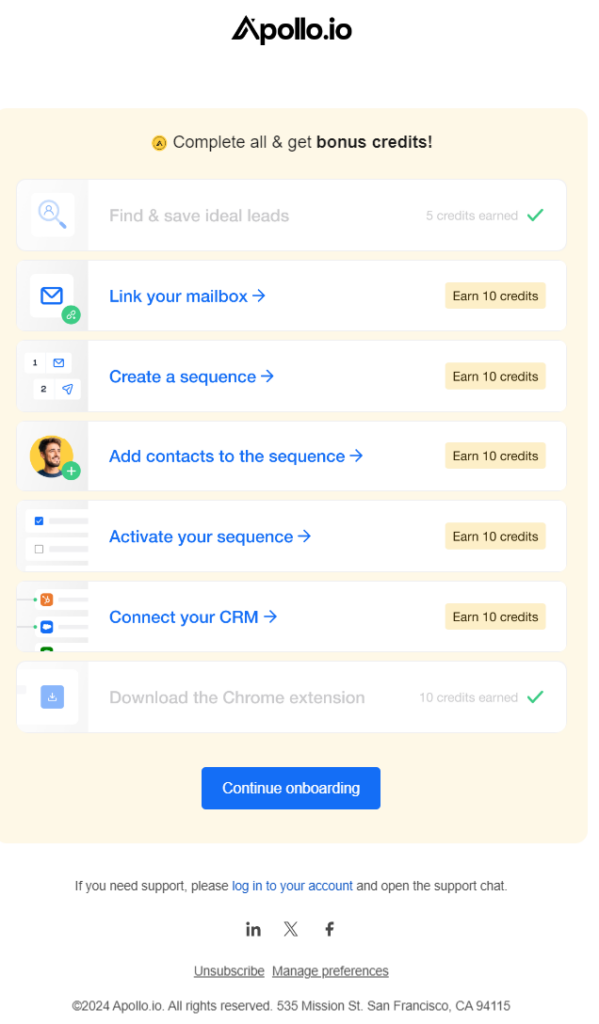Screen dimensions: 599x1024
Task: Click the coin icon beside bonus credits text
Action: tap(159, 142)
